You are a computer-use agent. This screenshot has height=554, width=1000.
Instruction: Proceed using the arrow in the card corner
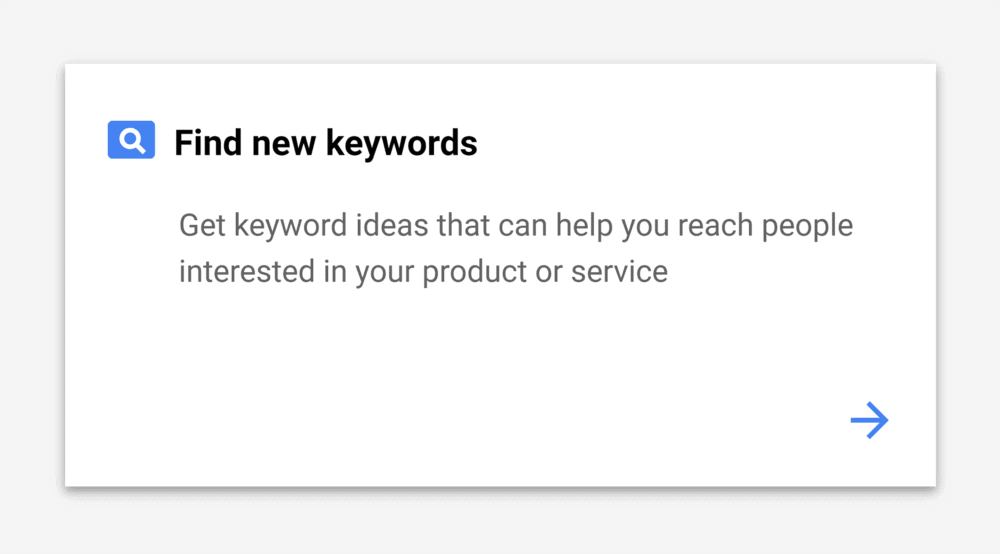click(869, 420)
